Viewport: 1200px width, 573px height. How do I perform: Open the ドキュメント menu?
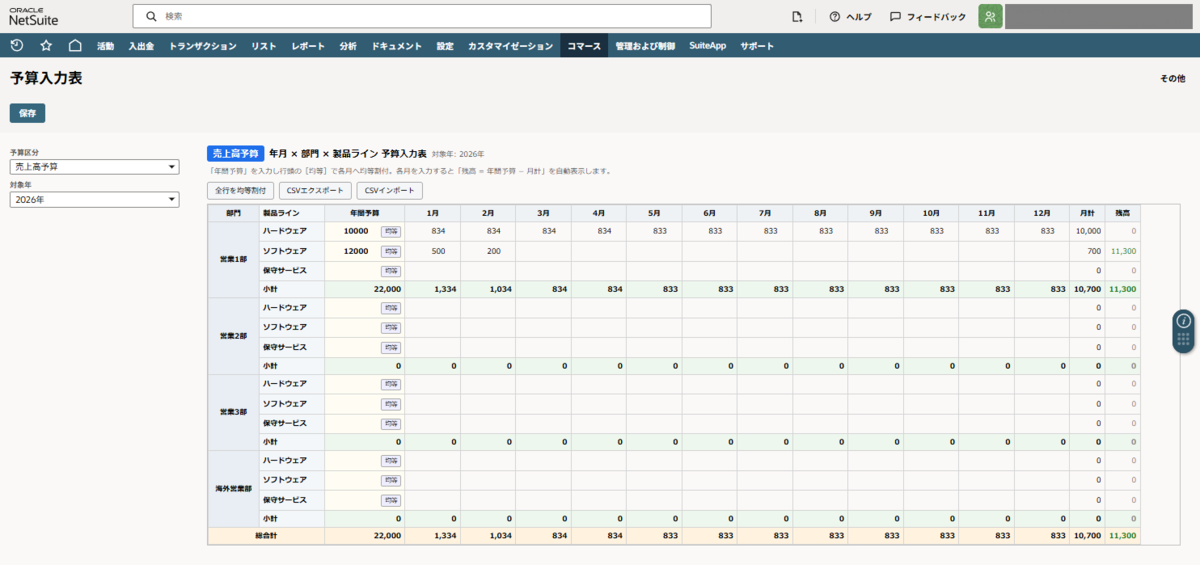[396, 46]
